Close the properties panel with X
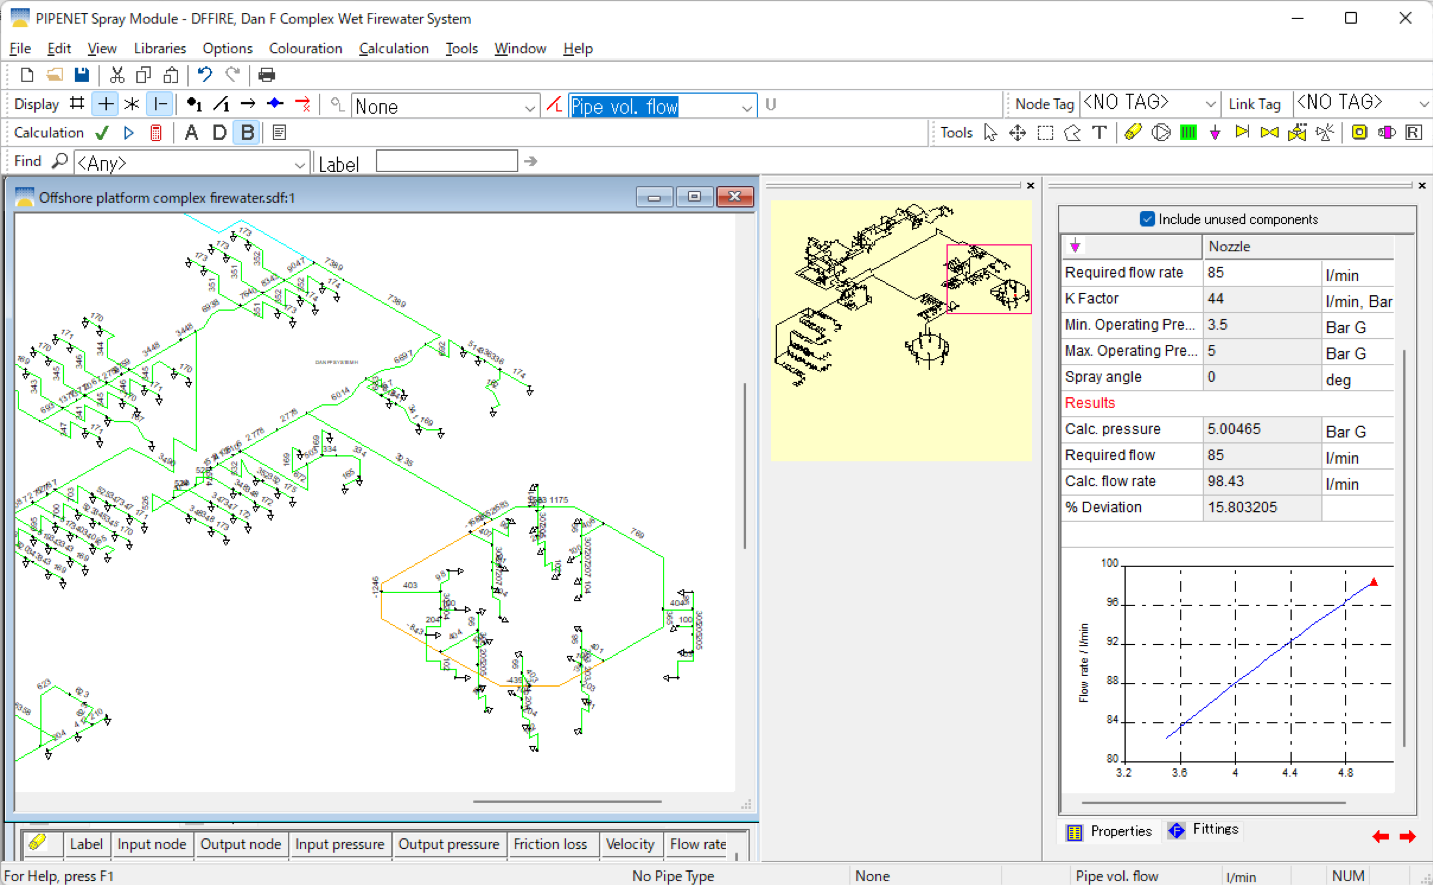1433x885 pixels. (1422, 185)
